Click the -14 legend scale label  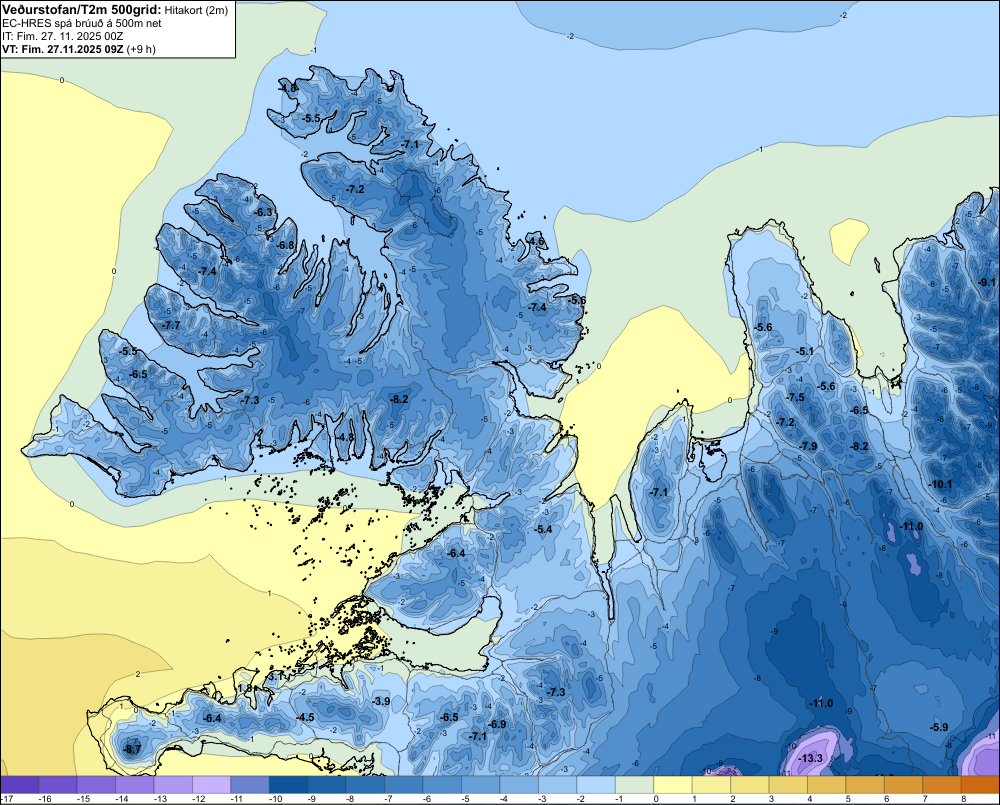pos(122,799)
